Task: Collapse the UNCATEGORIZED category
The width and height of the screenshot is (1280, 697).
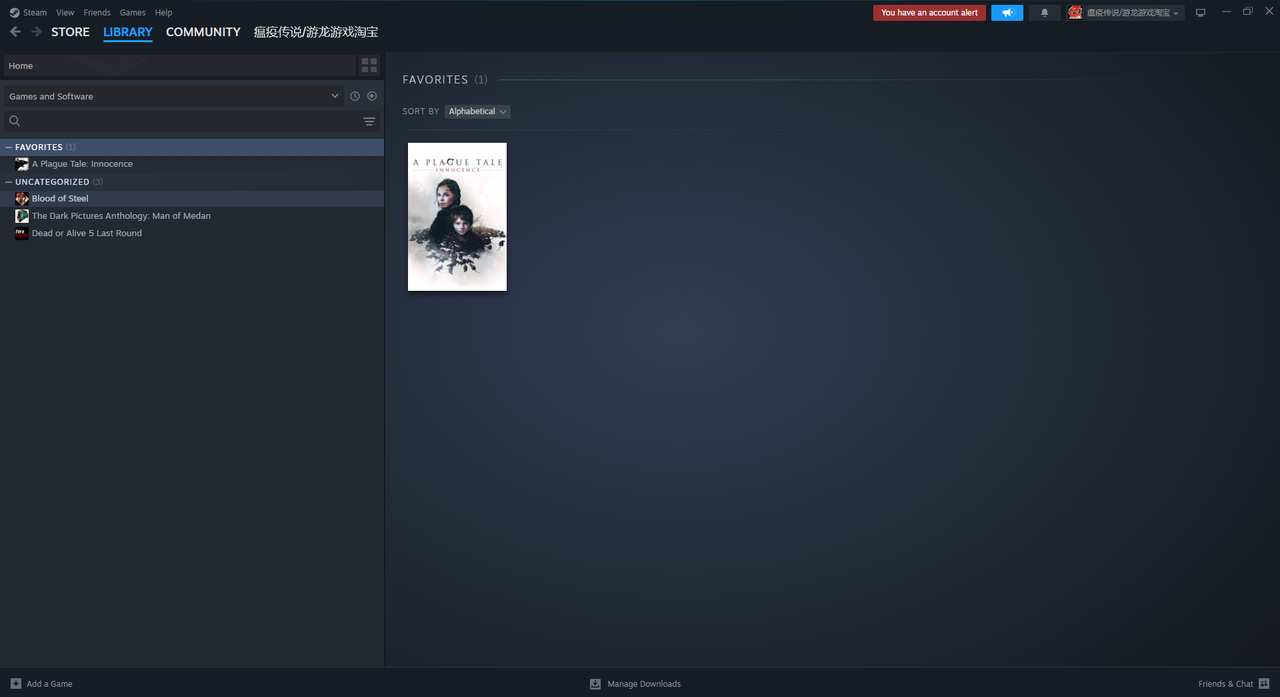Action: point(9,182)
